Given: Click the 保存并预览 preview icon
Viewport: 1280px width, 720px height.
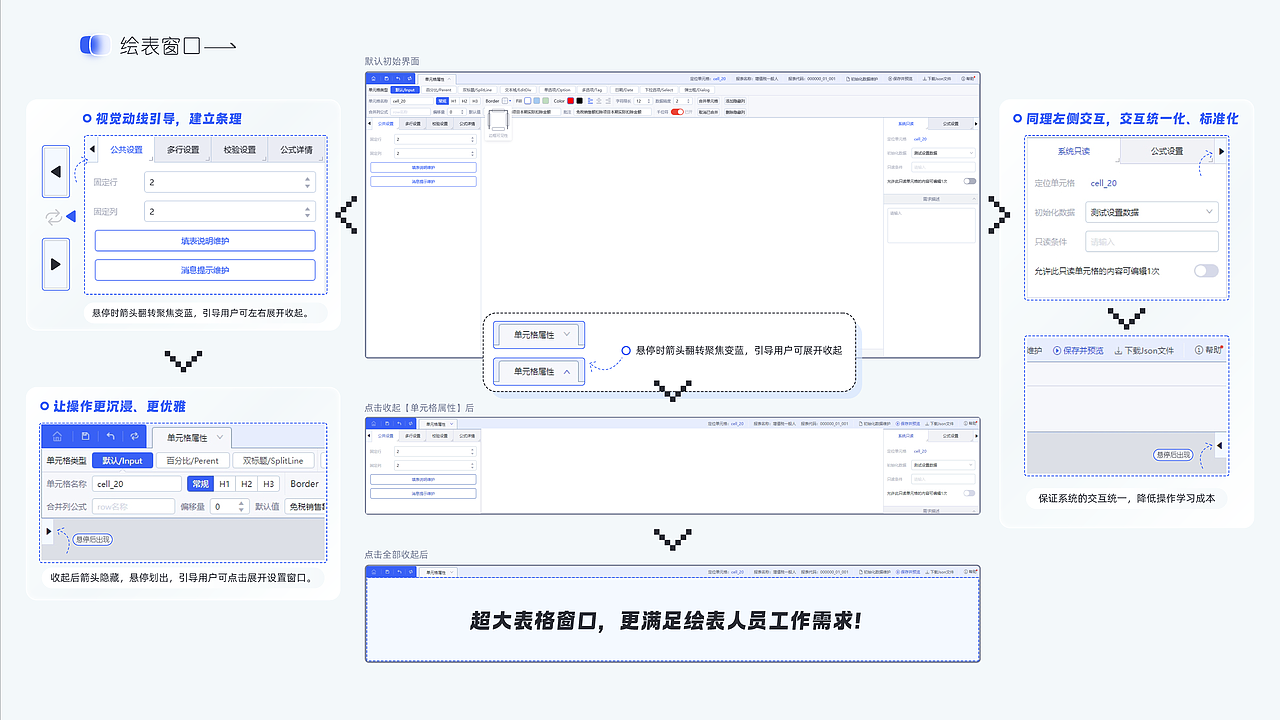Looking at the screenshot, I should click(x=1055, y=349).
